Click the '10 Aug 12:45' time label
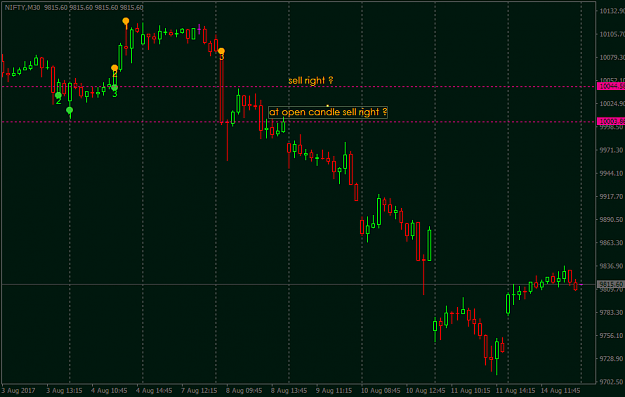The width and height of the screenshot is (625, 397). coord(426,390)
